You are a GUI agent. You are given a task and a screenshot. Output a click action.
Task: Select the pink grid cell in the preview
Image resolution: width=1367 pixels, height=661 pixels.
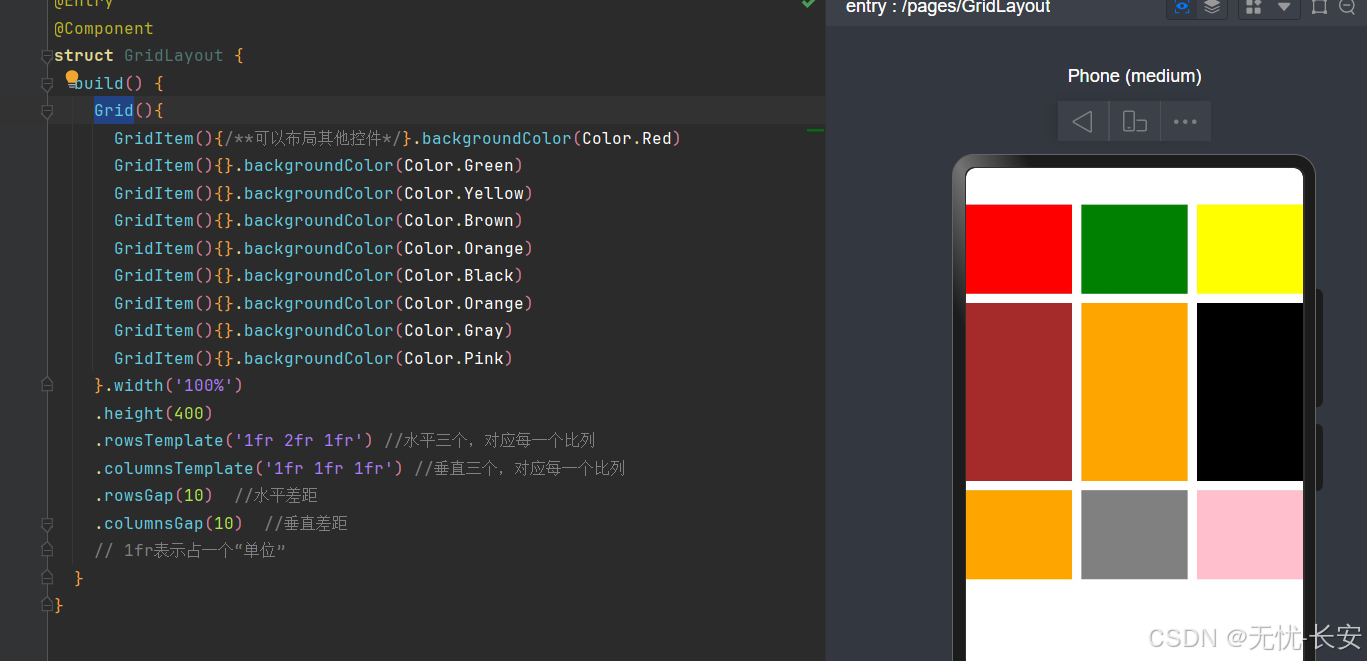(x=1250, y=534)
